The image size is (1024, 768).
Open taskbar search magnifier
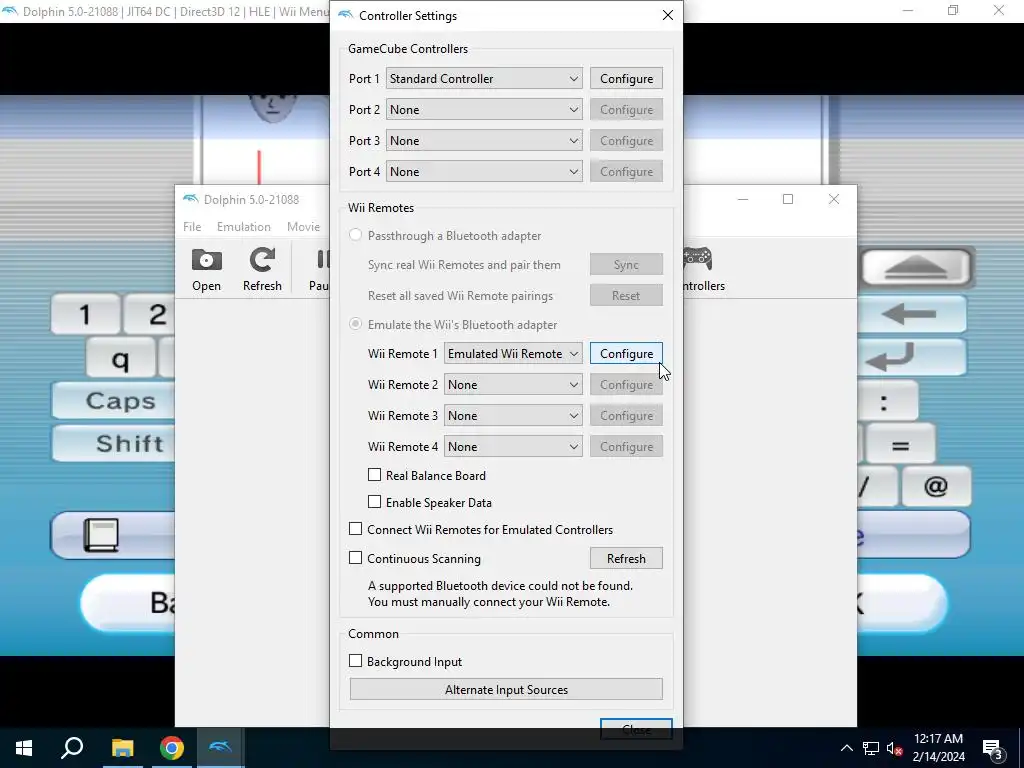point(72,748)
